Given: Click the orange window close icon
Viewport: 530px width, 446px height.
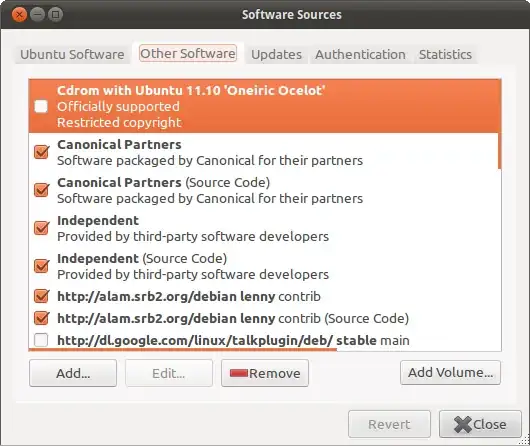Looking at the screenshot, I should pyautogui.click(x=19, y=15).
